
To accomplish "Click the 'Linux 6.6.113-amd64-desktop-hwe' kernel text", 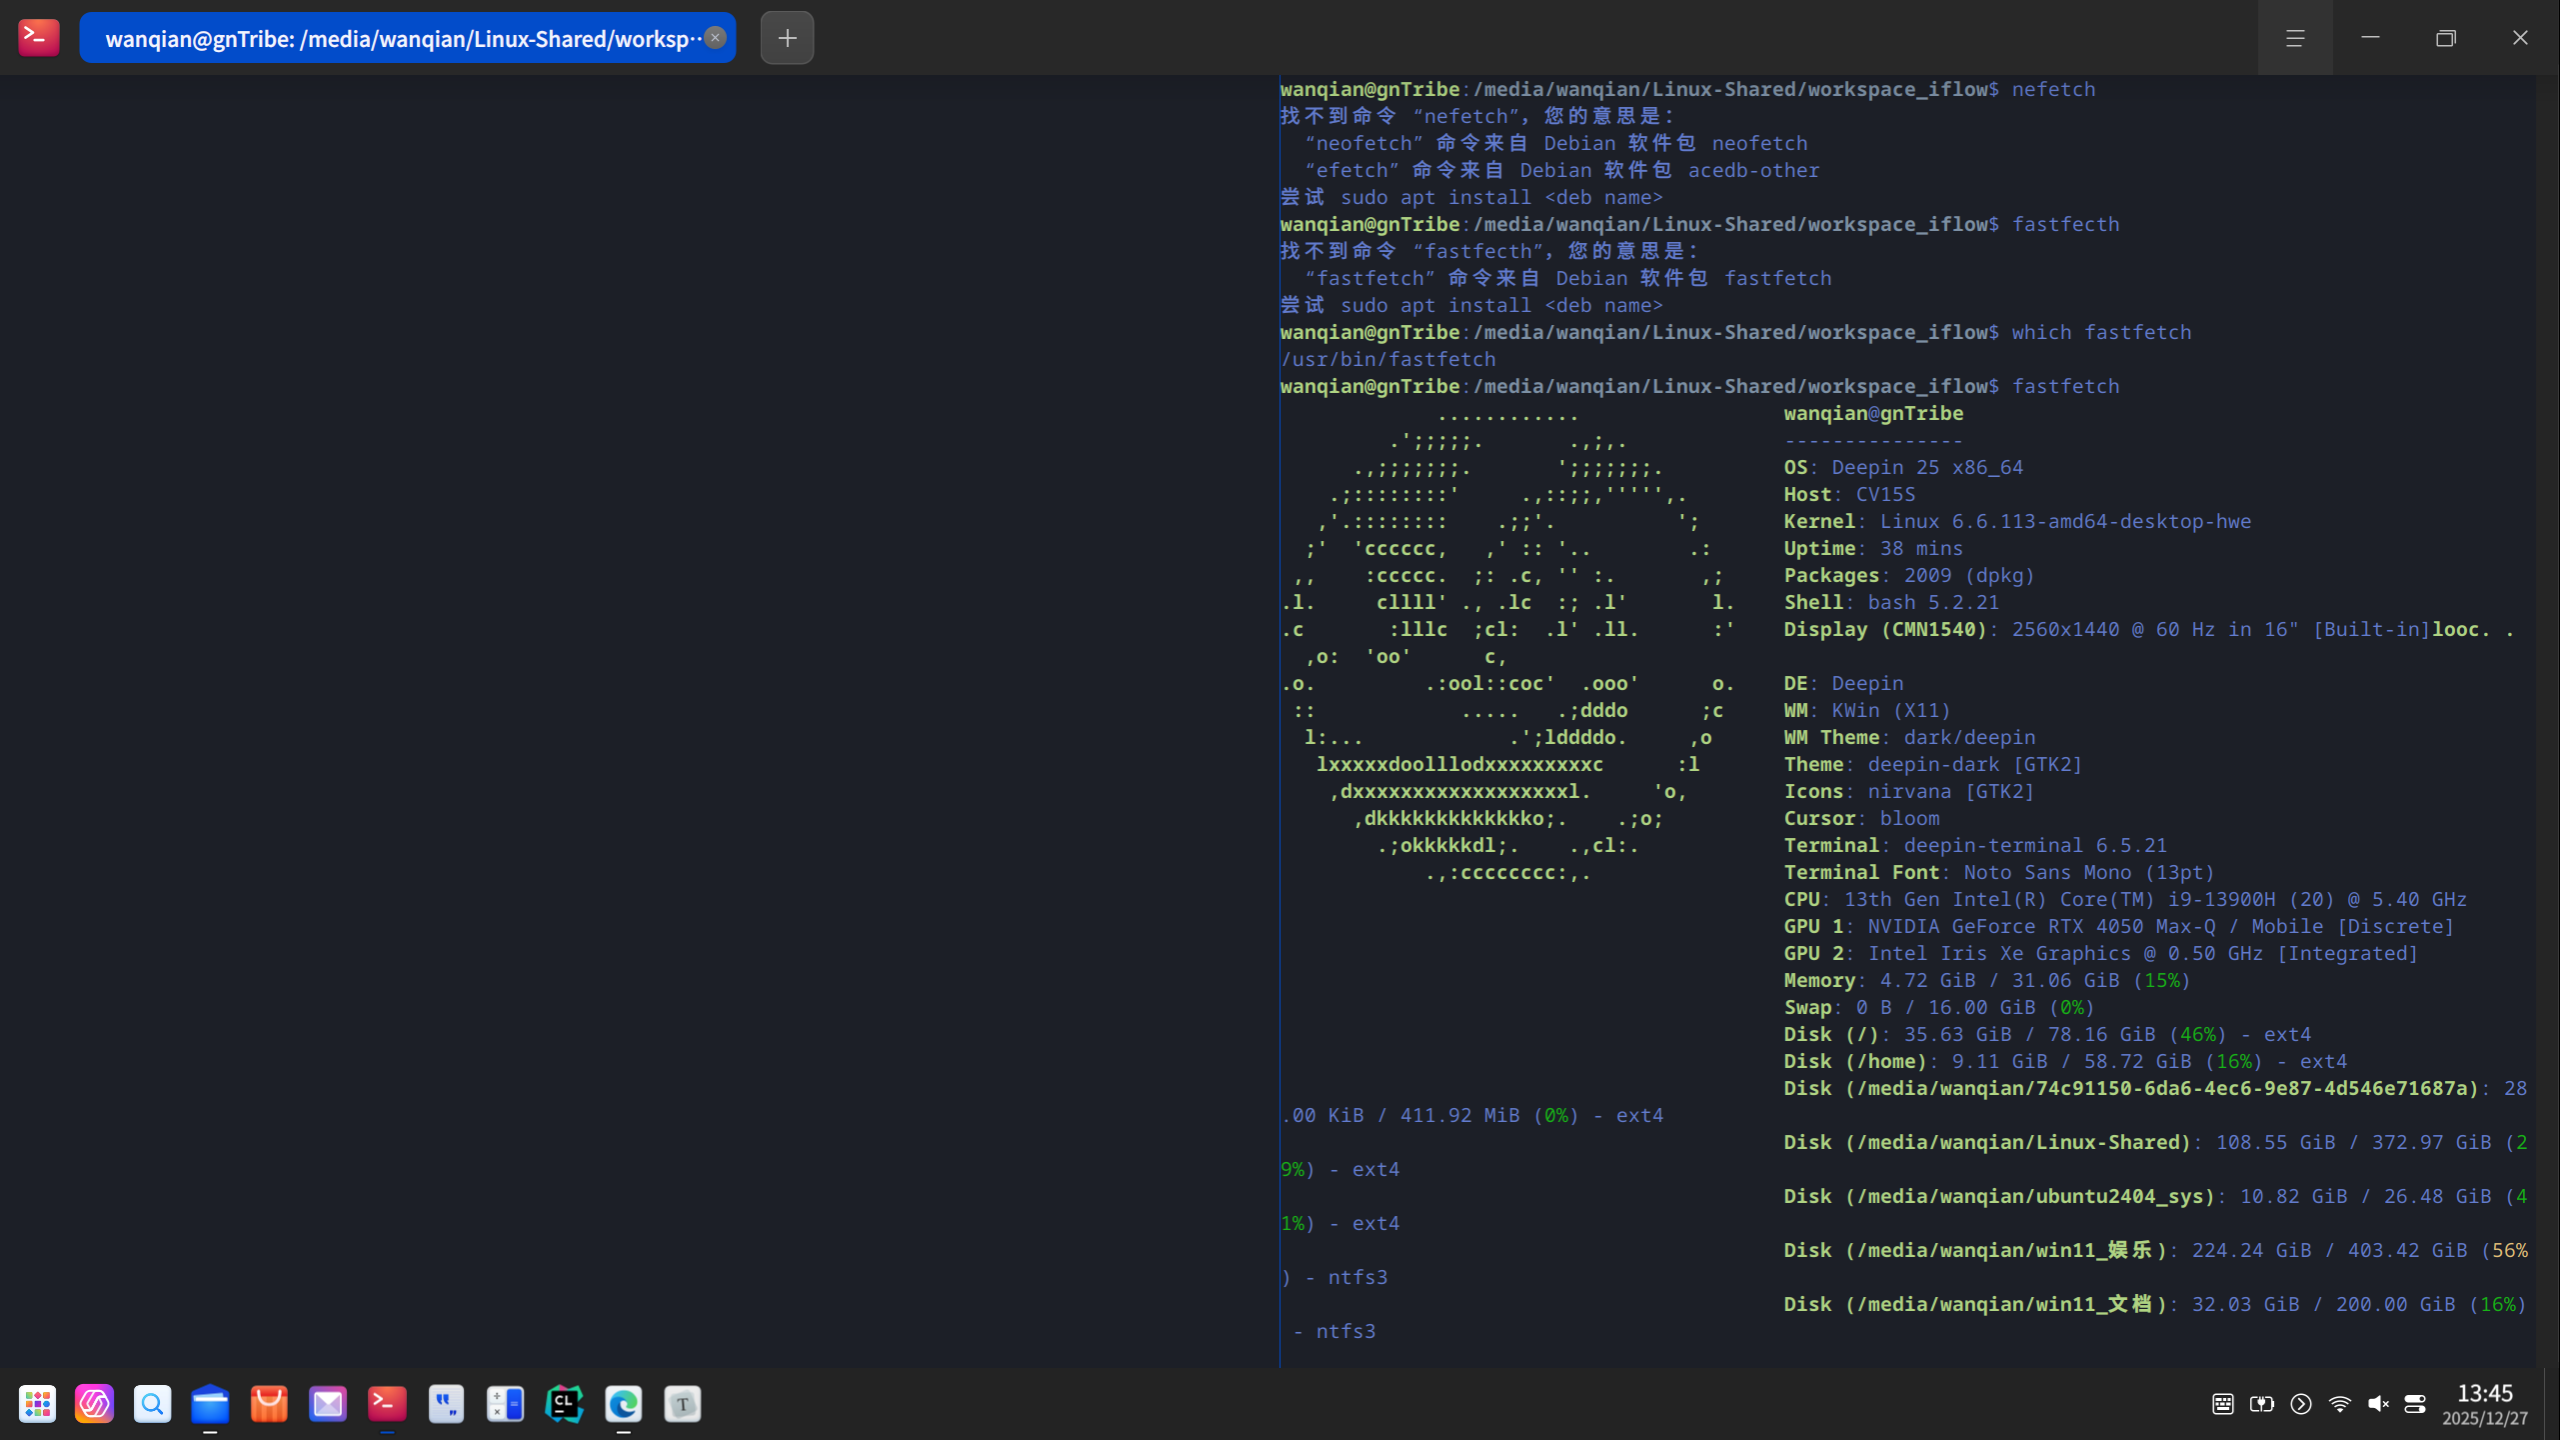I will [x=2065, y=521].
